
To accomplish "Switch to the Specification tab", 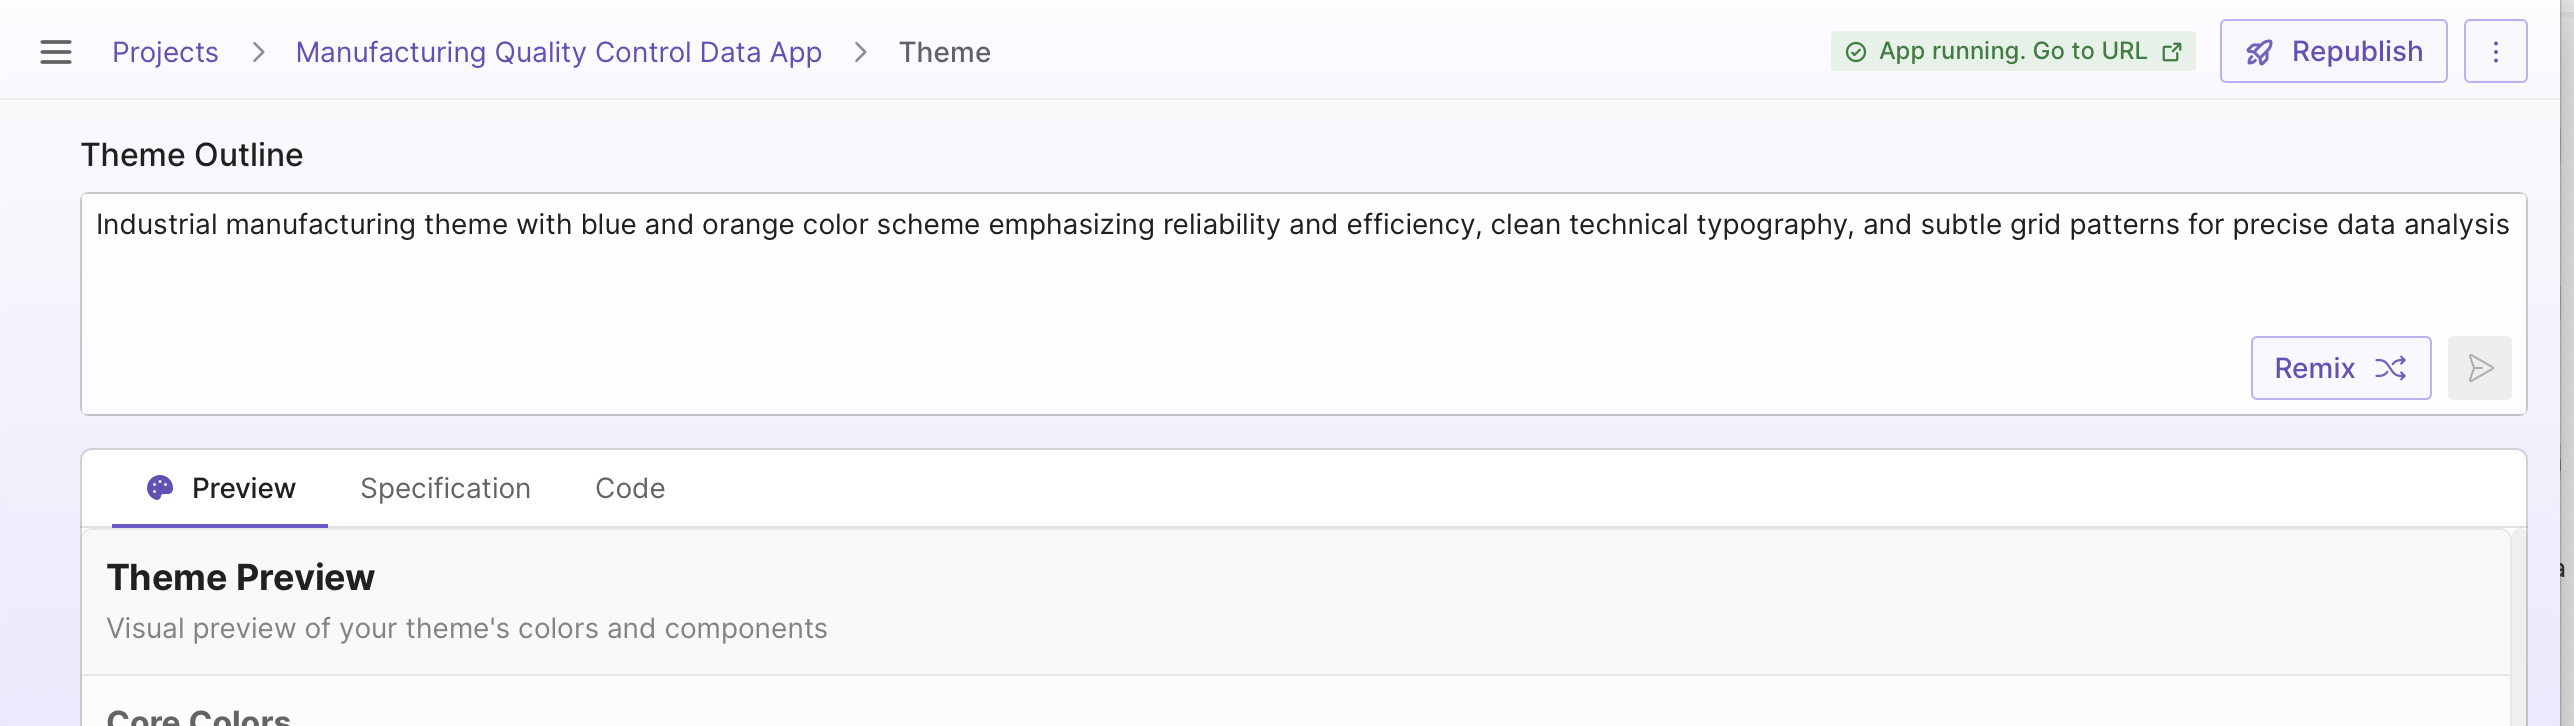I will [x=445, y=488].
